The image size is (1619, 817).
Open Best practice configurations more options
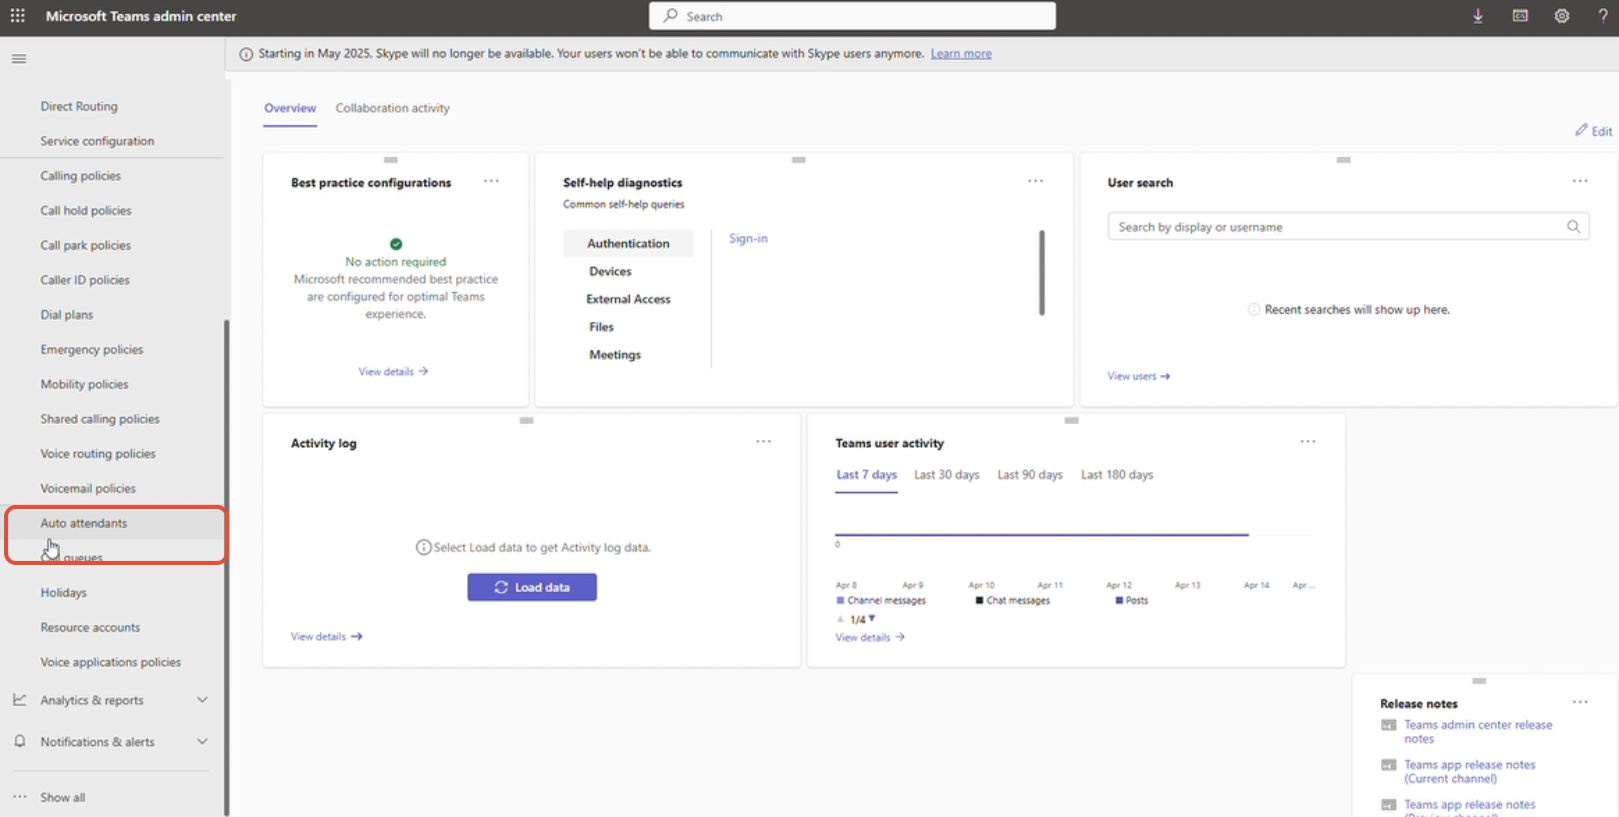pos(491,181)
